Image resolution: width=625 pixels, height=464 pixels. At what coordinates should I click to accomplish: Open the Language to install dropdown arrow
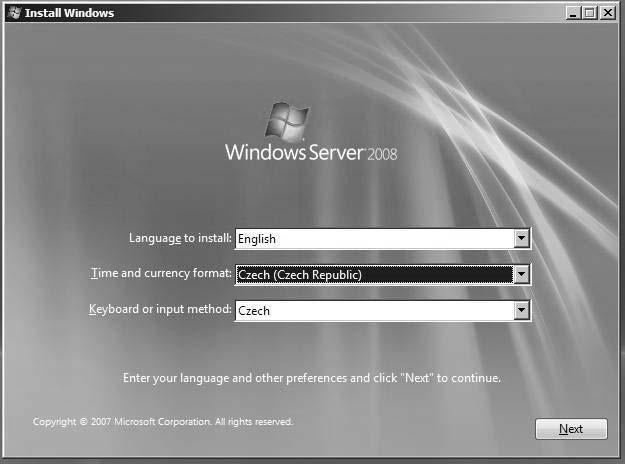(x=521, y=238)
